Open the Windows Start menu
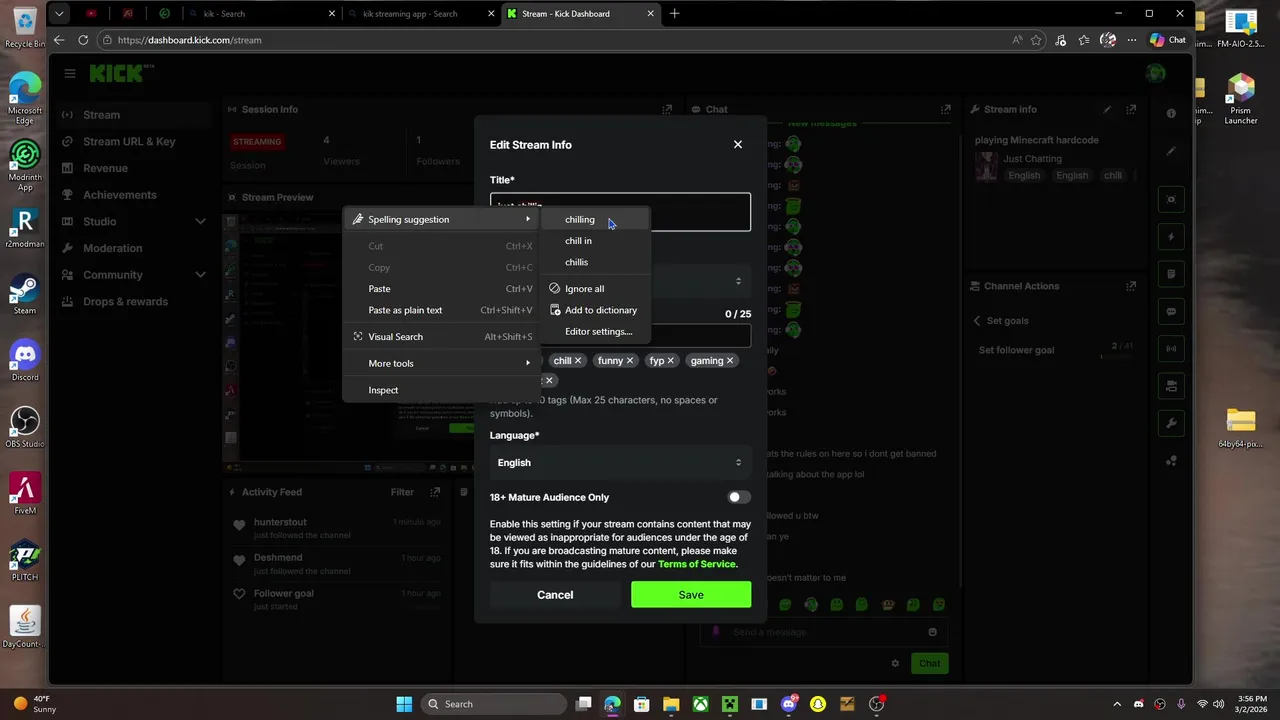1280x720 pixels. tap(404, 704)
